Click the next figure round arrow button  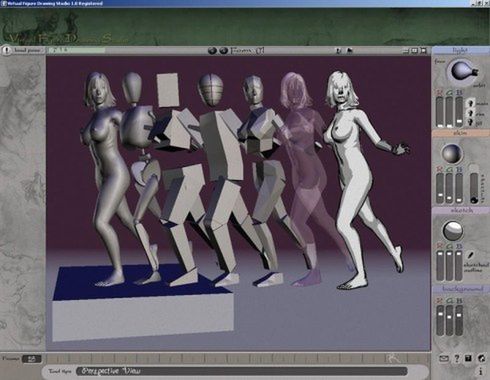pyautogui.click(x=223, y=51)
